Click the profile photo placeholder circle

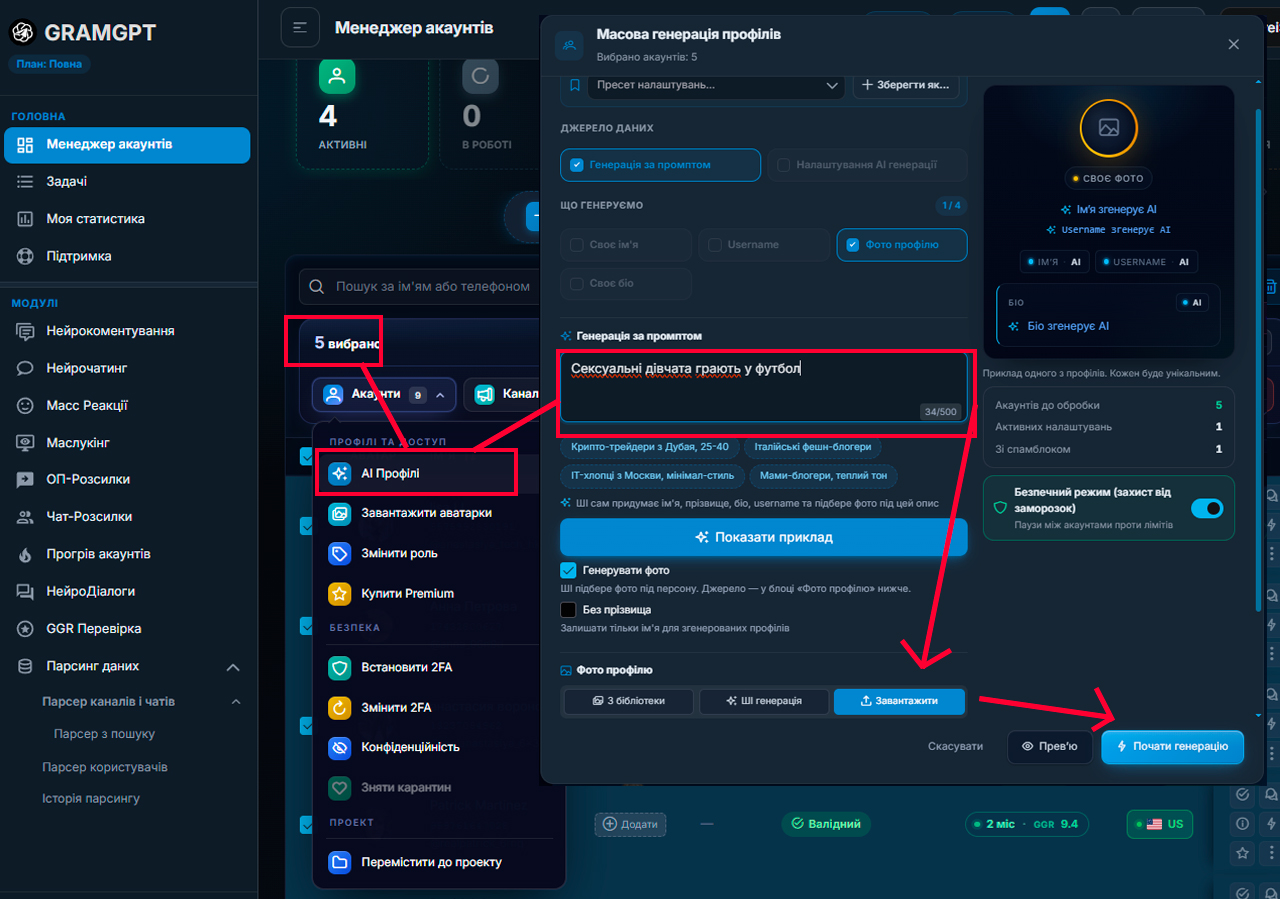[1108, 127]
